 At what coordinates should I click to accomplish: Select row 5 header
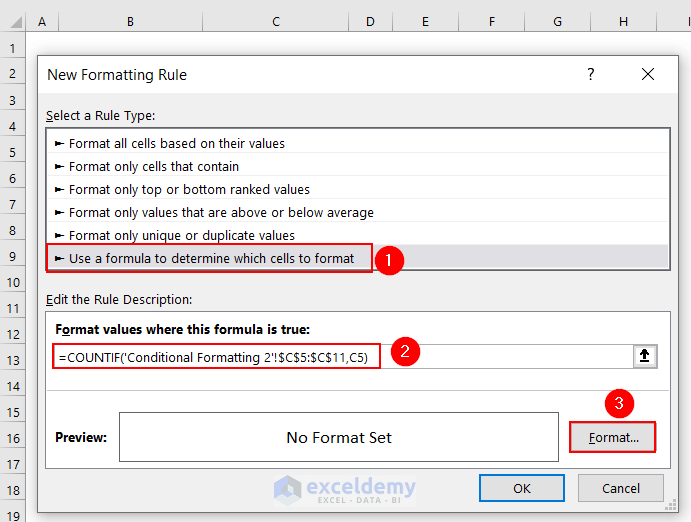(14, 152)
